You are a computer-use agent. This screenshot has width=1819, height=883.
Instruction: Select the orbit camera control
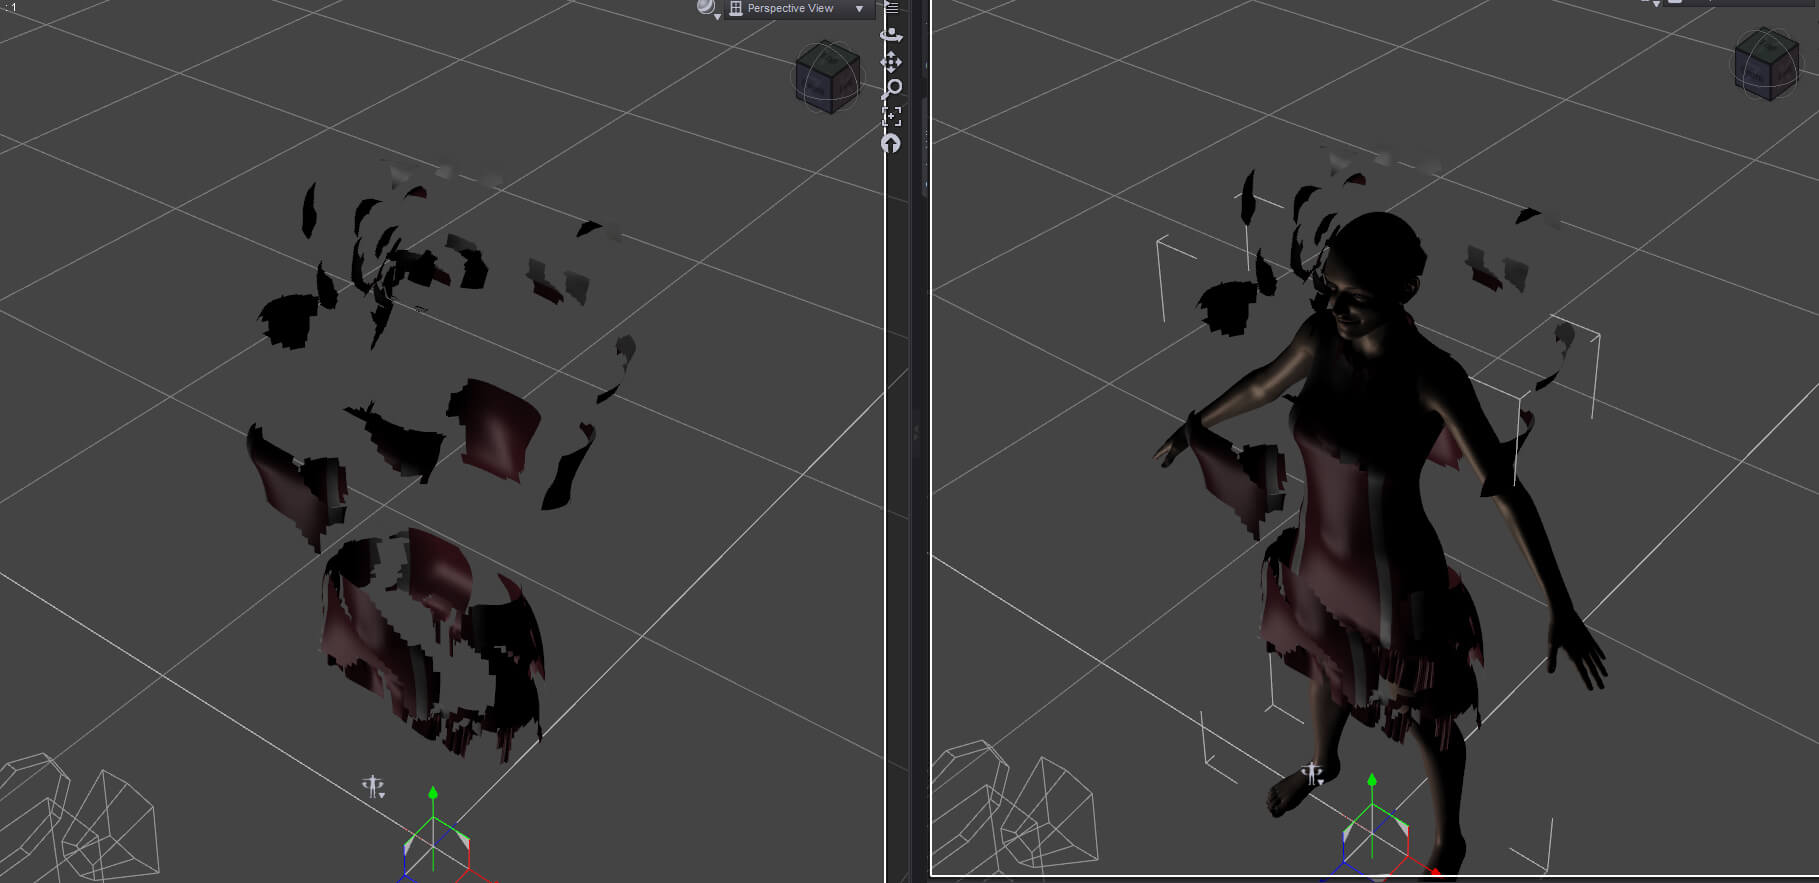coord(891,35)
